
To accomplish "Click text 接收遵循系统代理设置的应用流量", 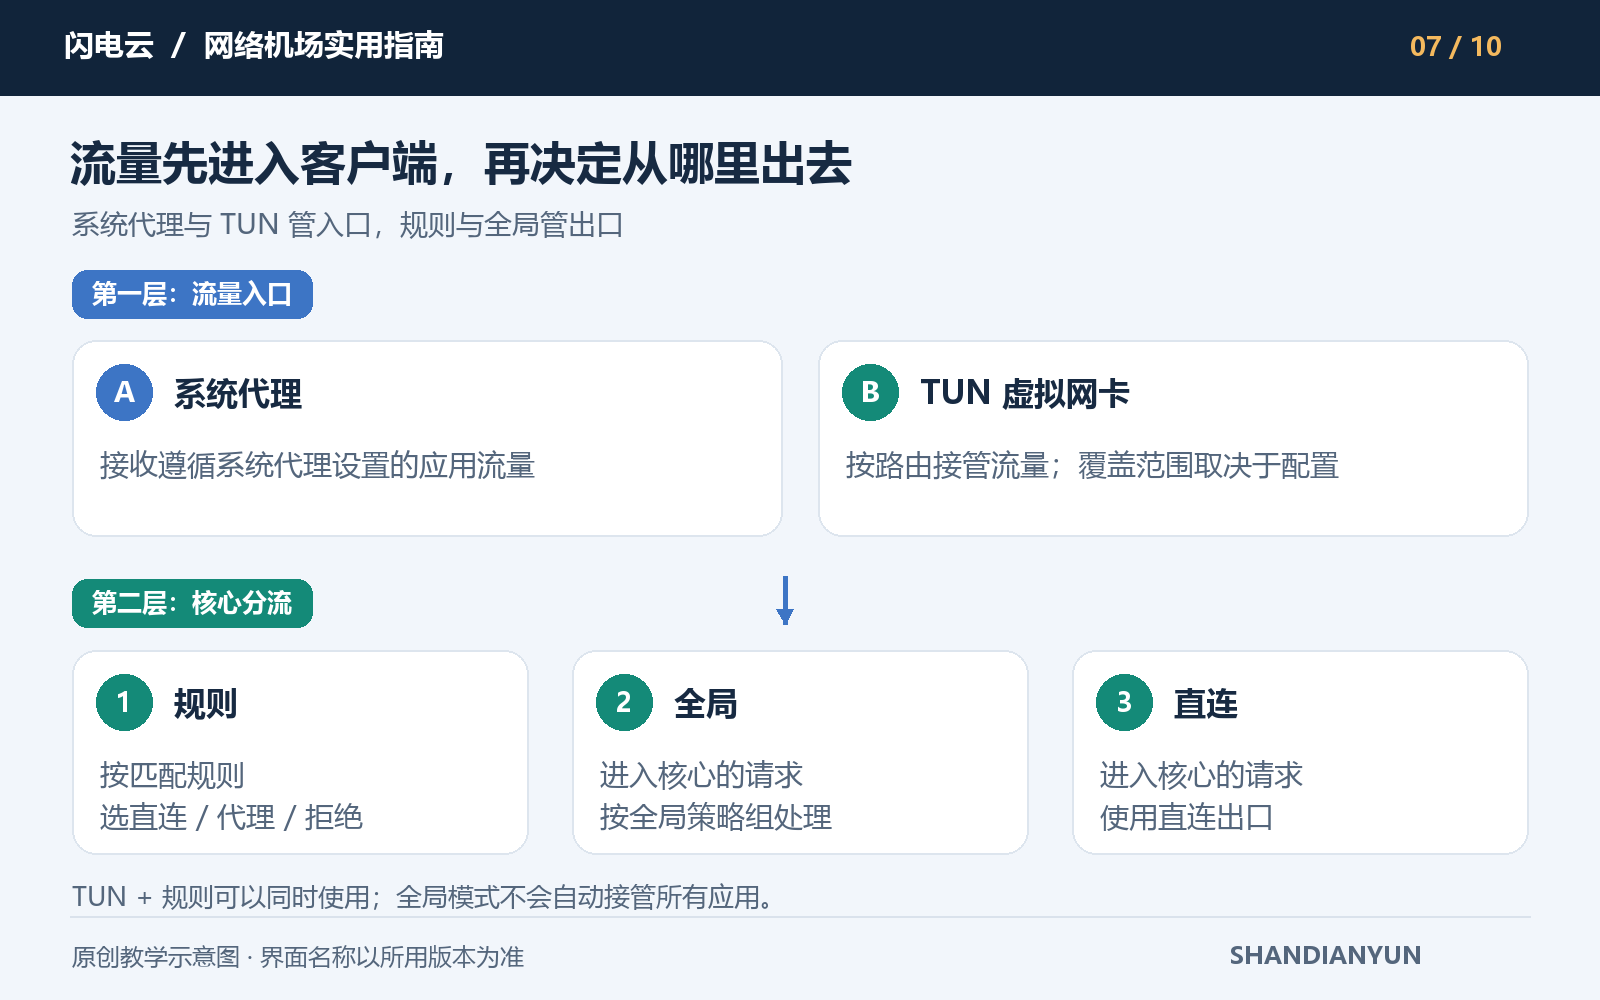I will pos(318,466).
